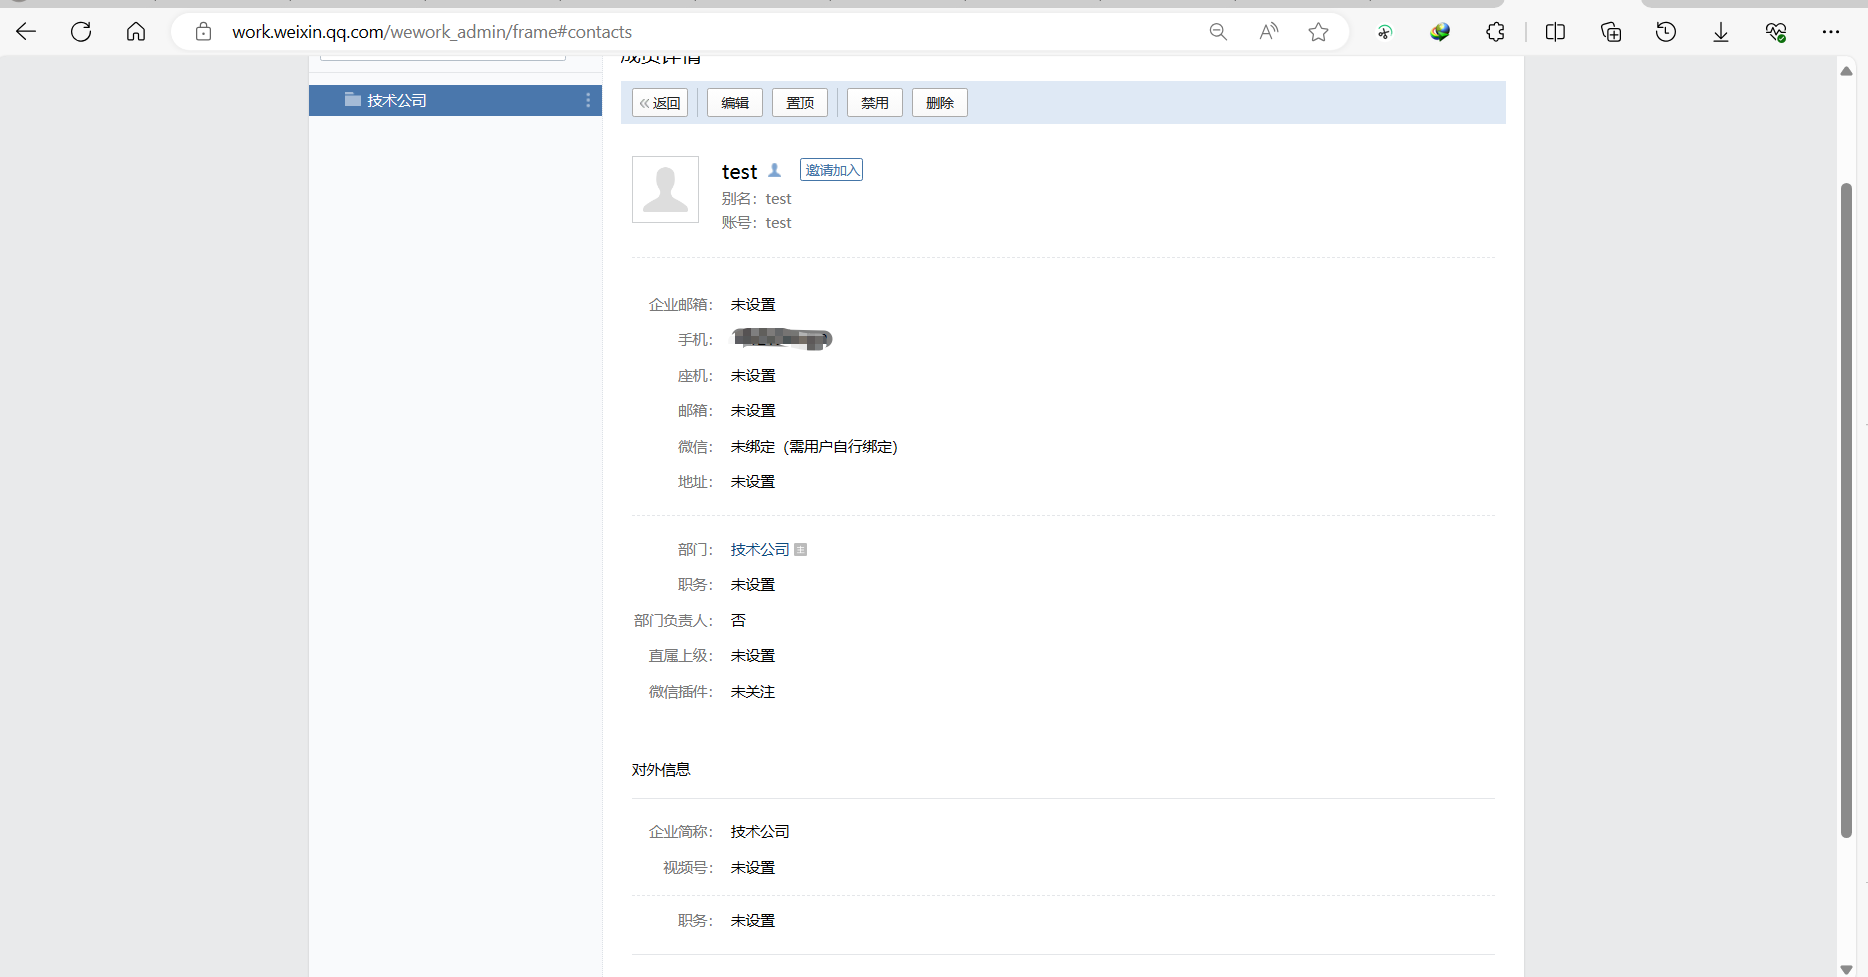
Task: Open the downloads arrow icon
Action: click(1721, 32)
